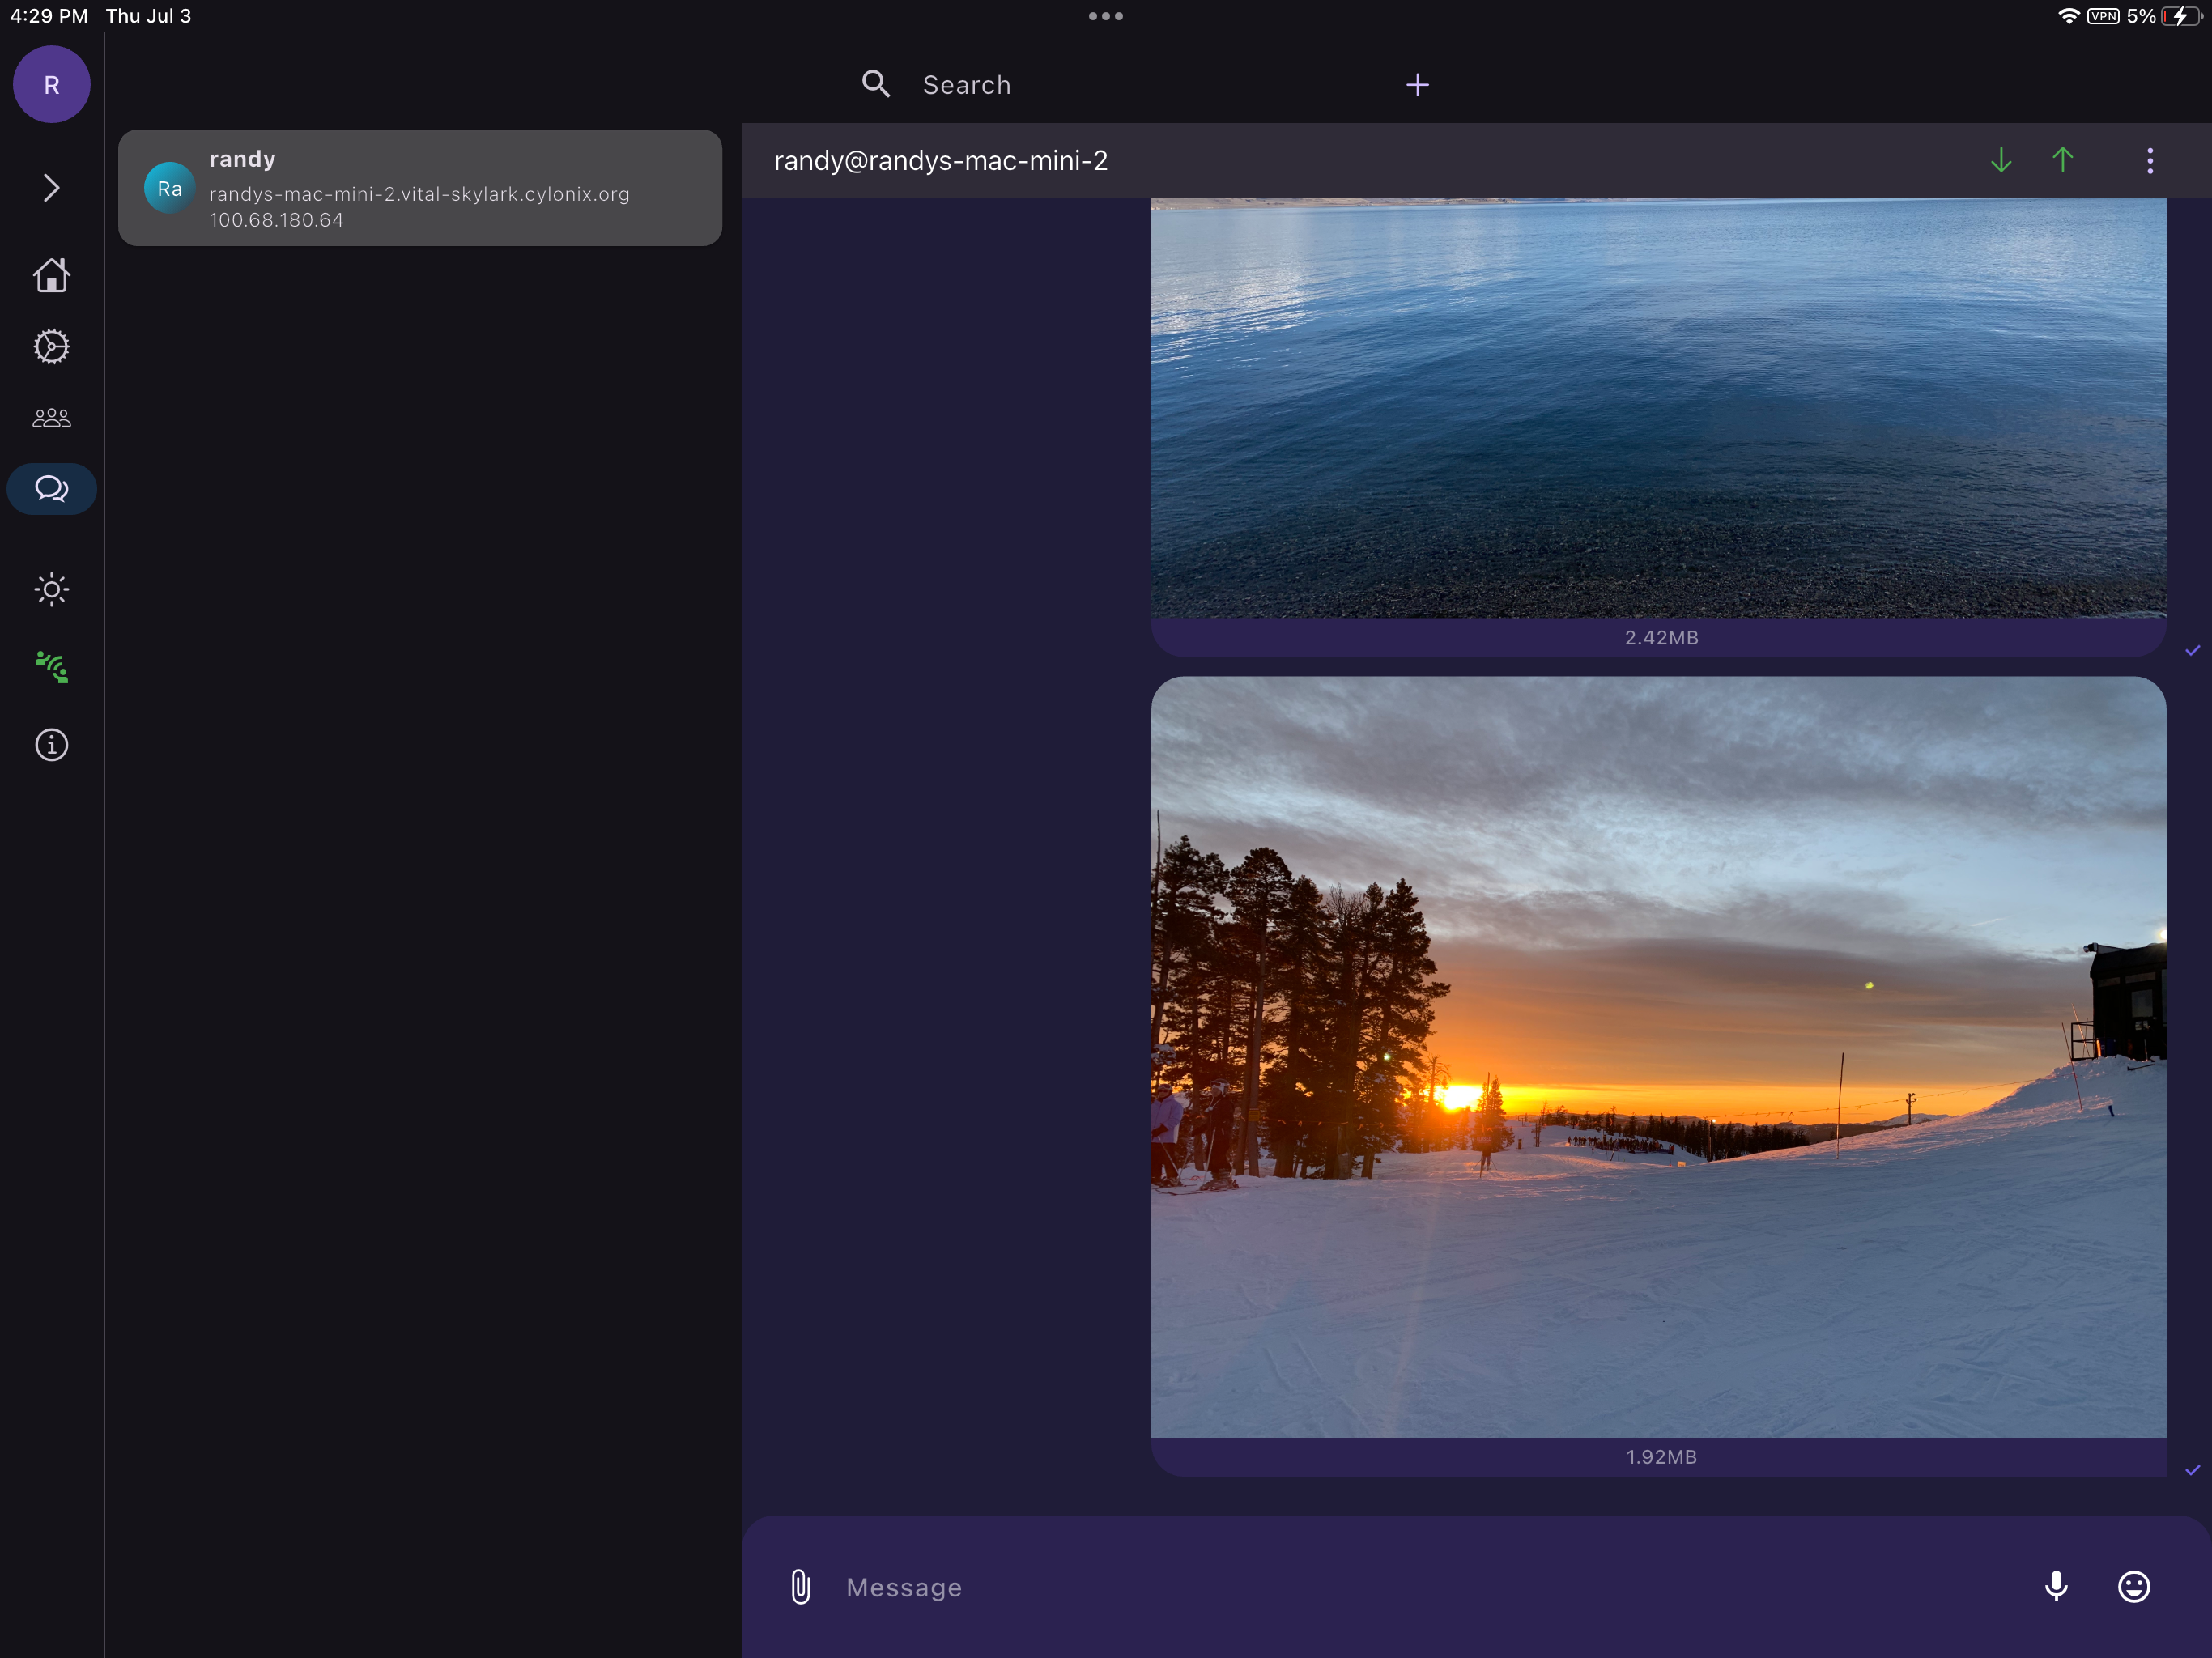Viewport: 2212px width, 1658px height.
Task: Toggle the light theme sun icon
Action: [51, 589]
